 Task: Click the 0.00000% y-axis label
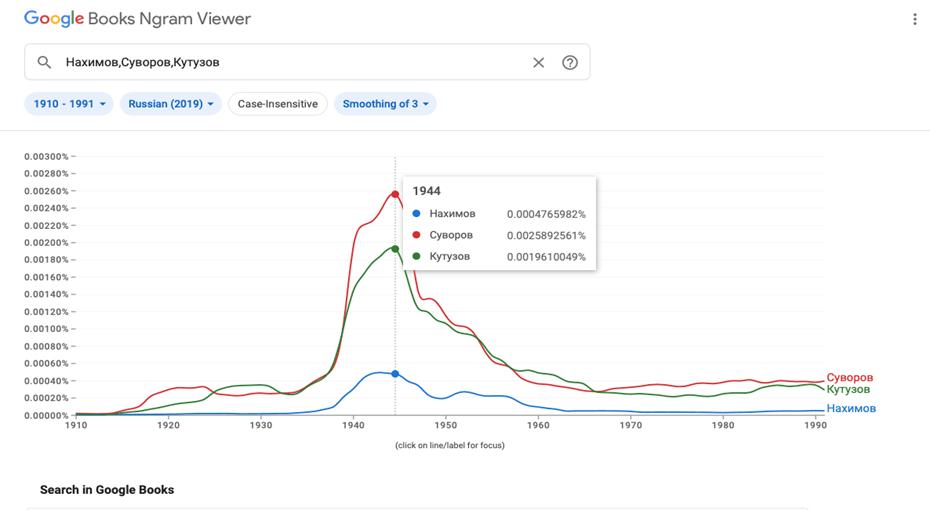tap(46, 415)
